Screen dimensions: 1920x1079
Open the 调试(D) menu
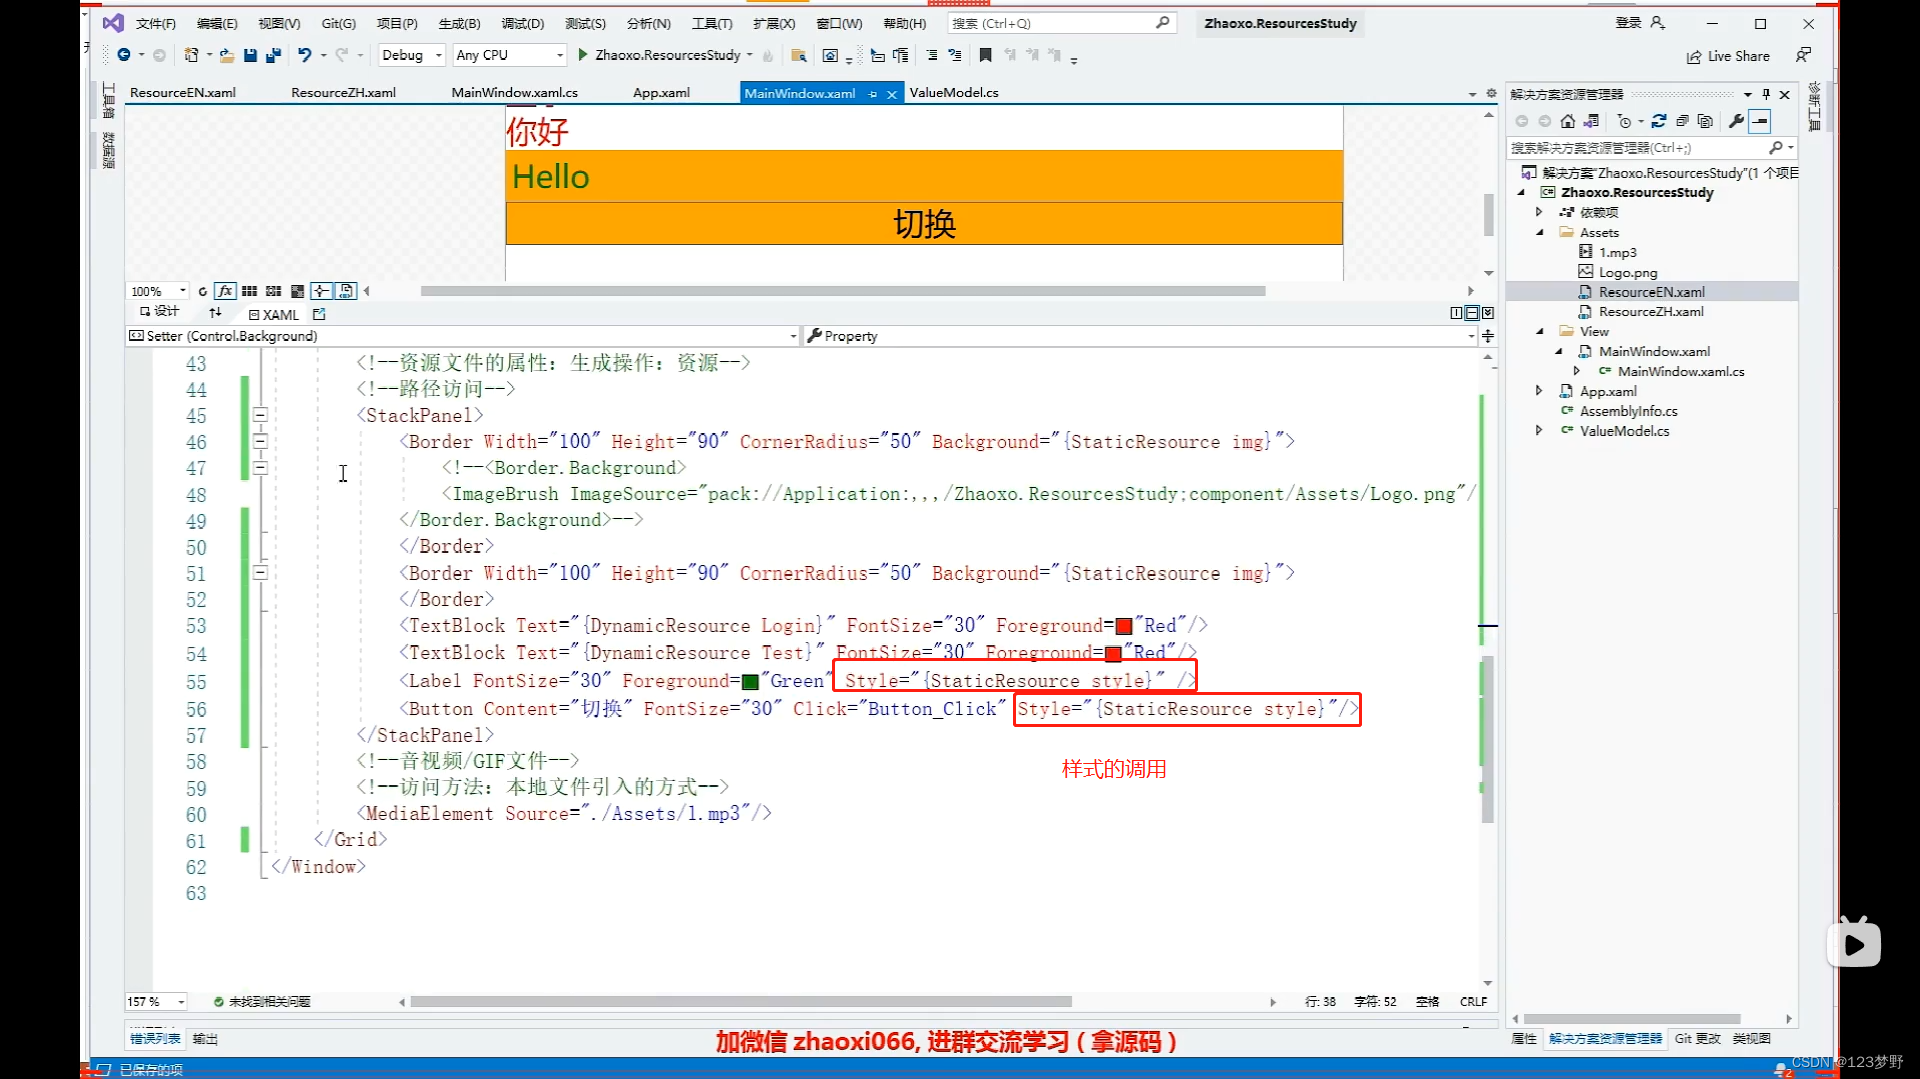point(522,23)
